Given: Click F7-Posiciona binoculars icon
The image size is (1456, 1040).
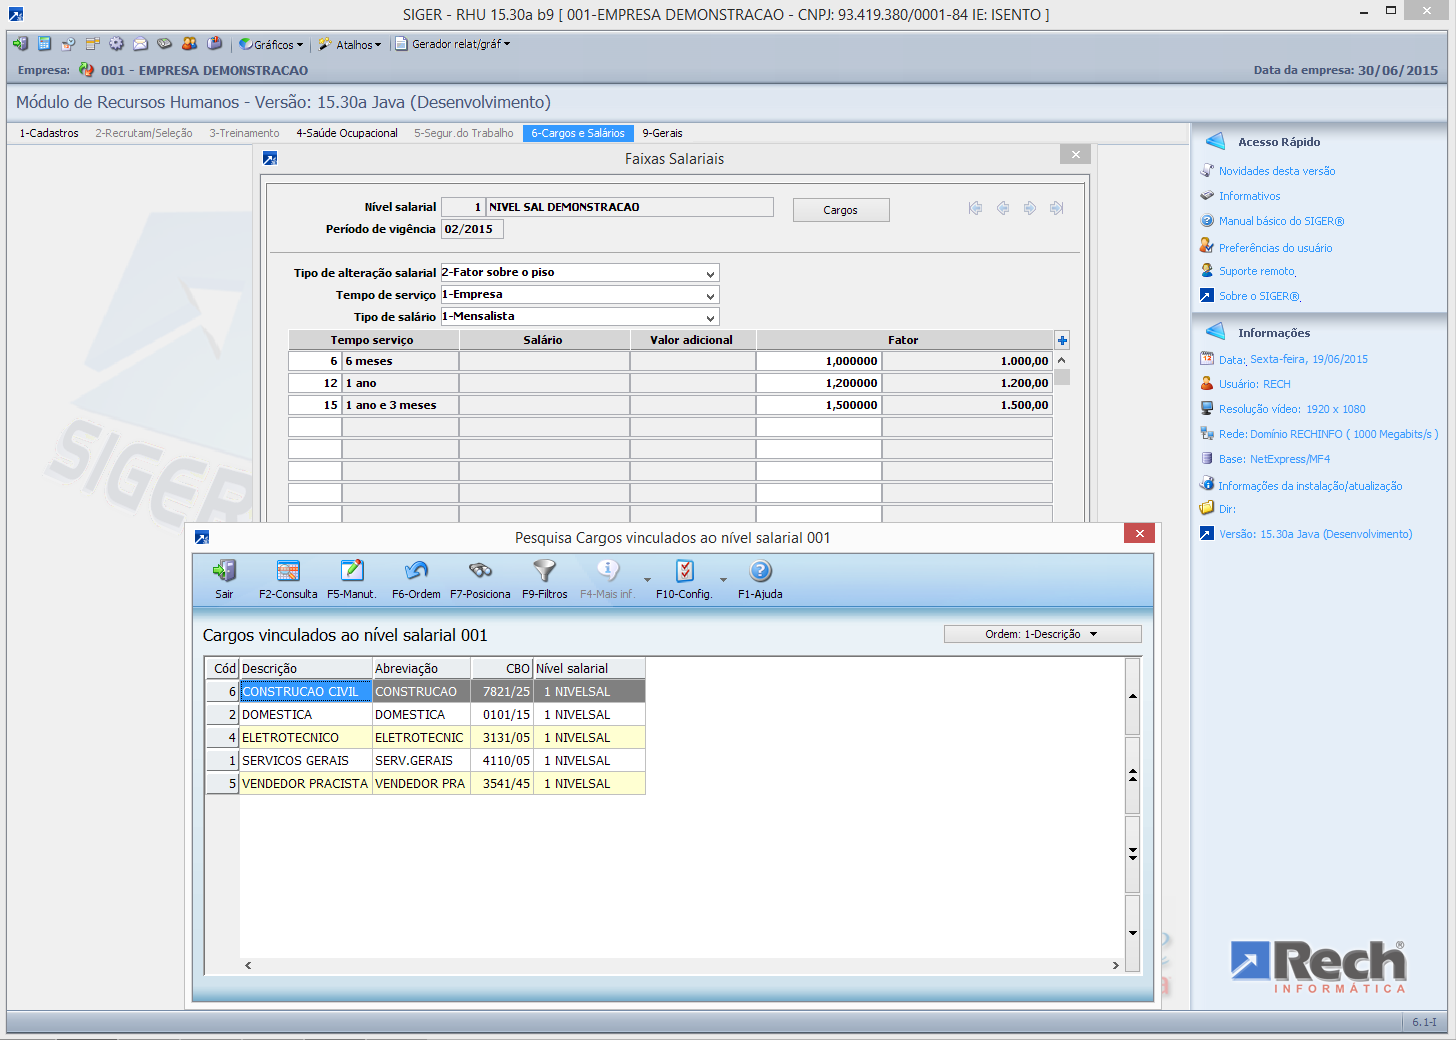Looking at the screenshot, I should [480, 572].
